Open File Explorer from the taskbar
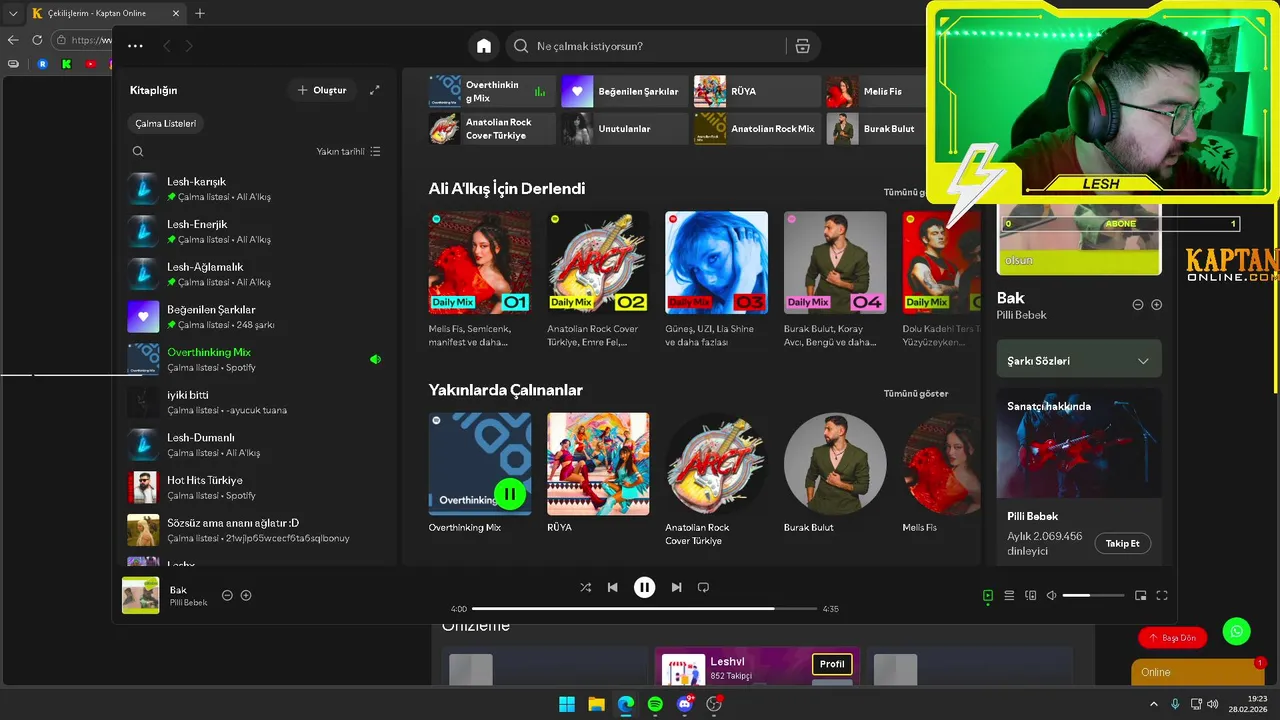The height and width of the screenshot is (720, 1280). click(596, 704)
